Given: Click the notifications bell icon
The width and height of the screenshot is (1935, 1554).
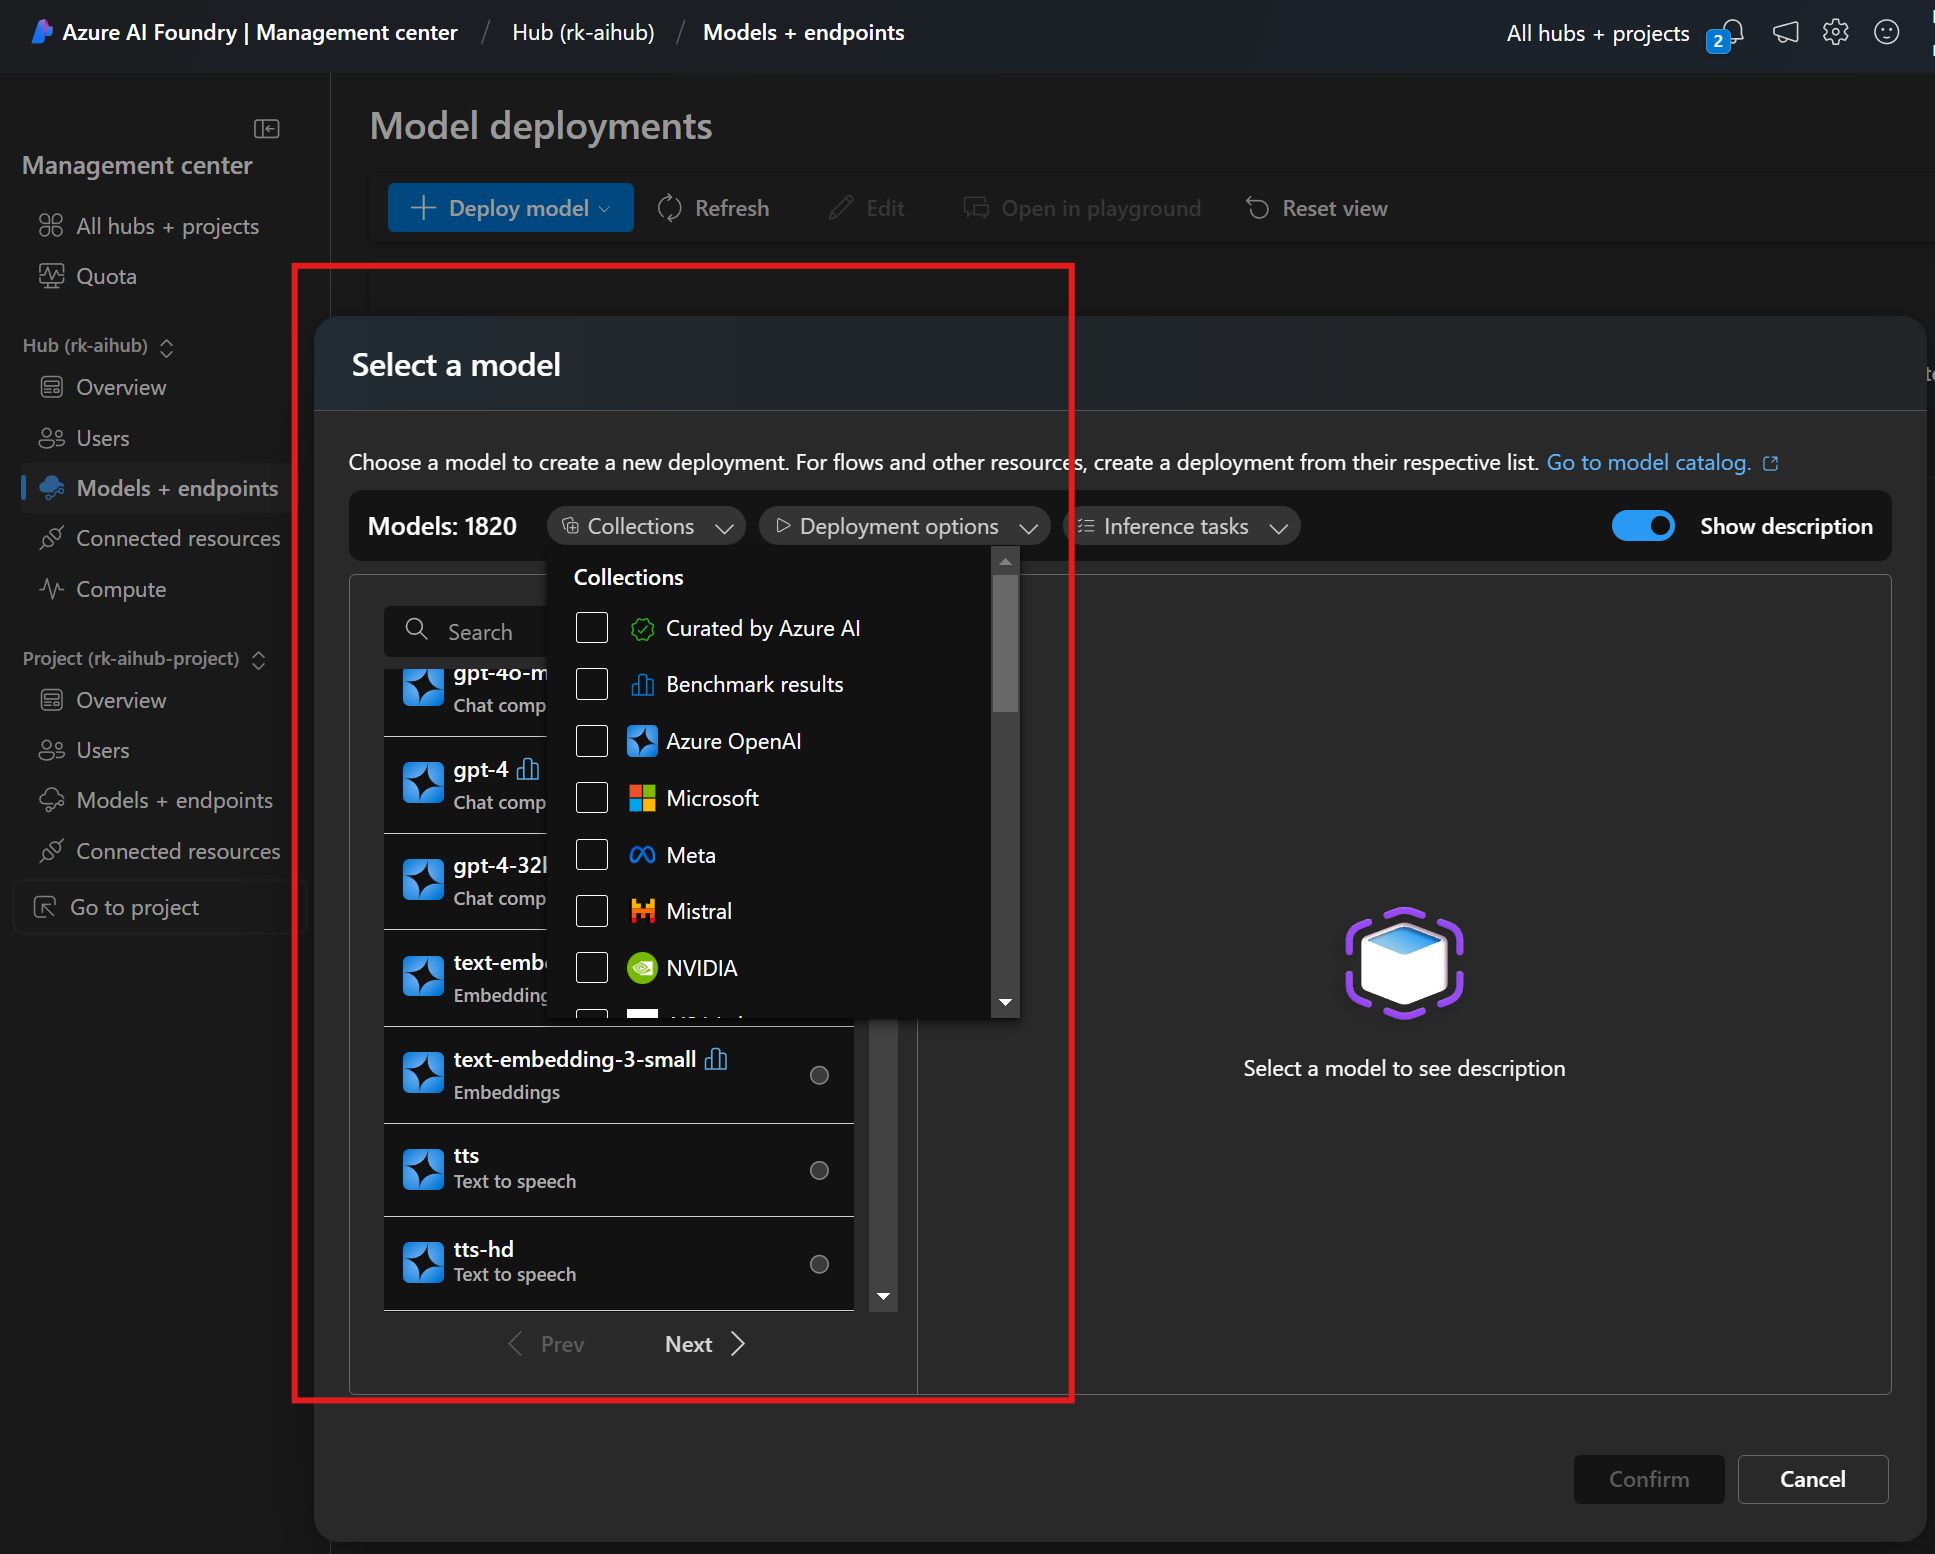Looking at the screenshot, I should 1733,32.
